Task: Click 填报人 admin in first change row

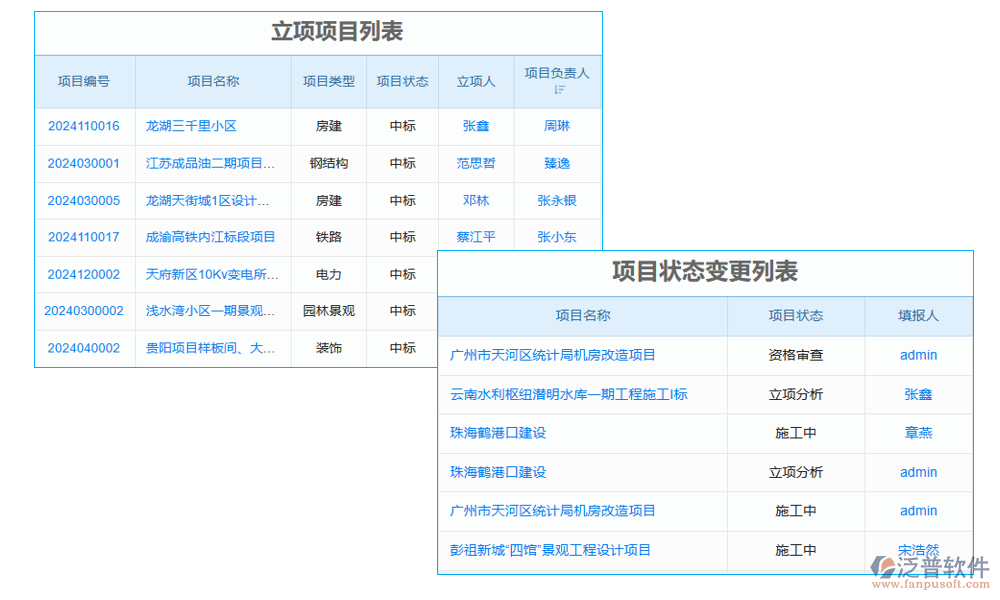Action: (918, 355)
